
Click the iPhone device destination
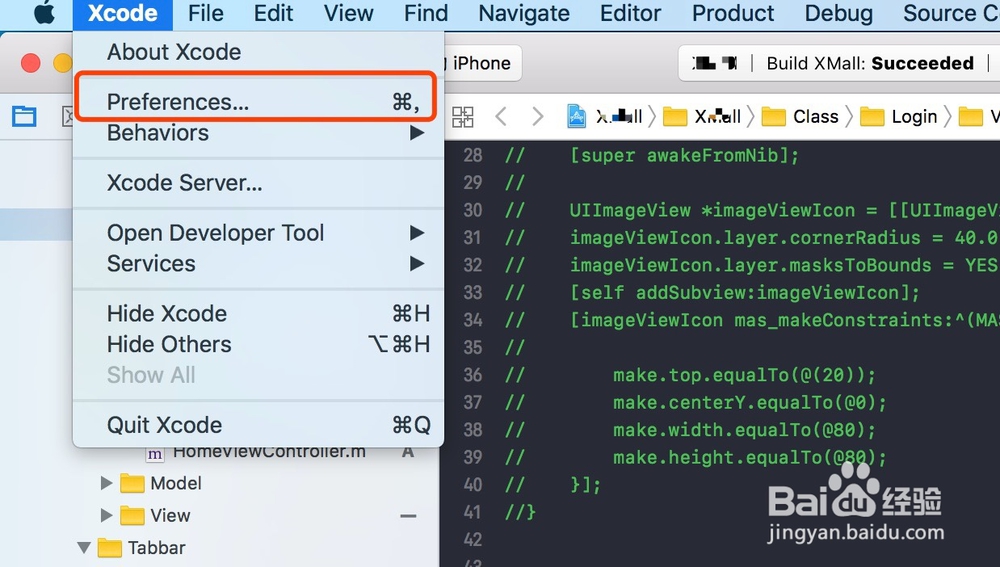[x=482, y=63]
